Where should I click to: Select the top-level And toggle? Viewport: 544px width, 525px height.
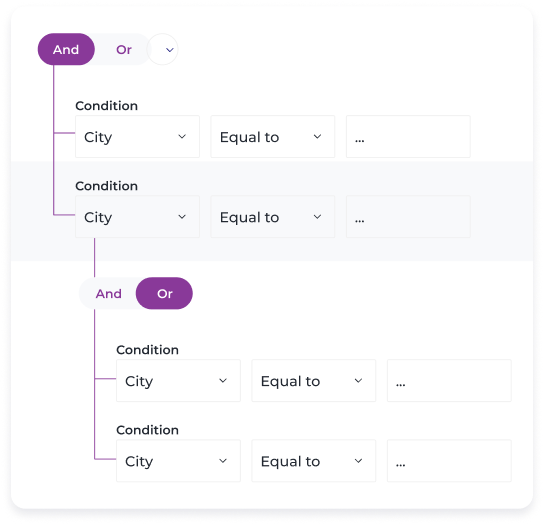point(66,49)
